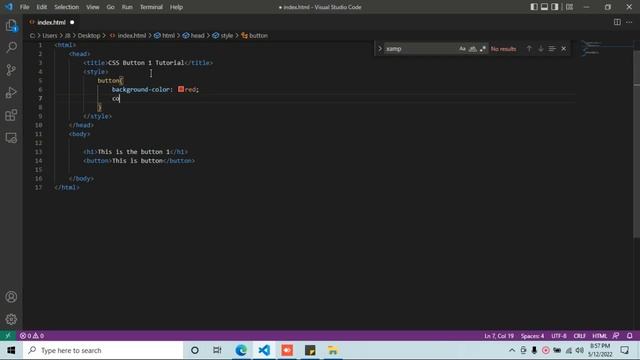Go to previous match in find widget
Image resolution: width=640 pixels, height=360 pixels.
pos(529,49)
